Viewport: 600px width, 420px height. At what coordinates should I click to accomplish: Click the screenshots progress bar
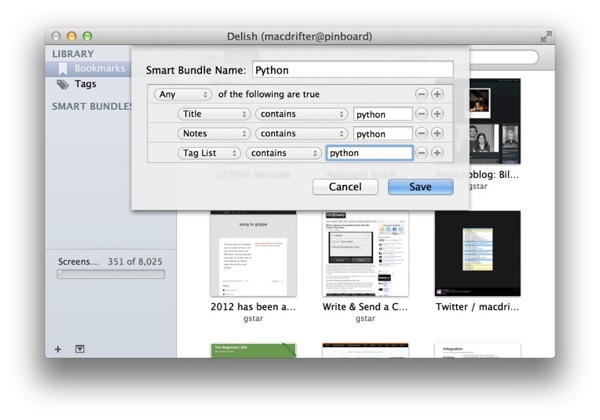[111, 274]
